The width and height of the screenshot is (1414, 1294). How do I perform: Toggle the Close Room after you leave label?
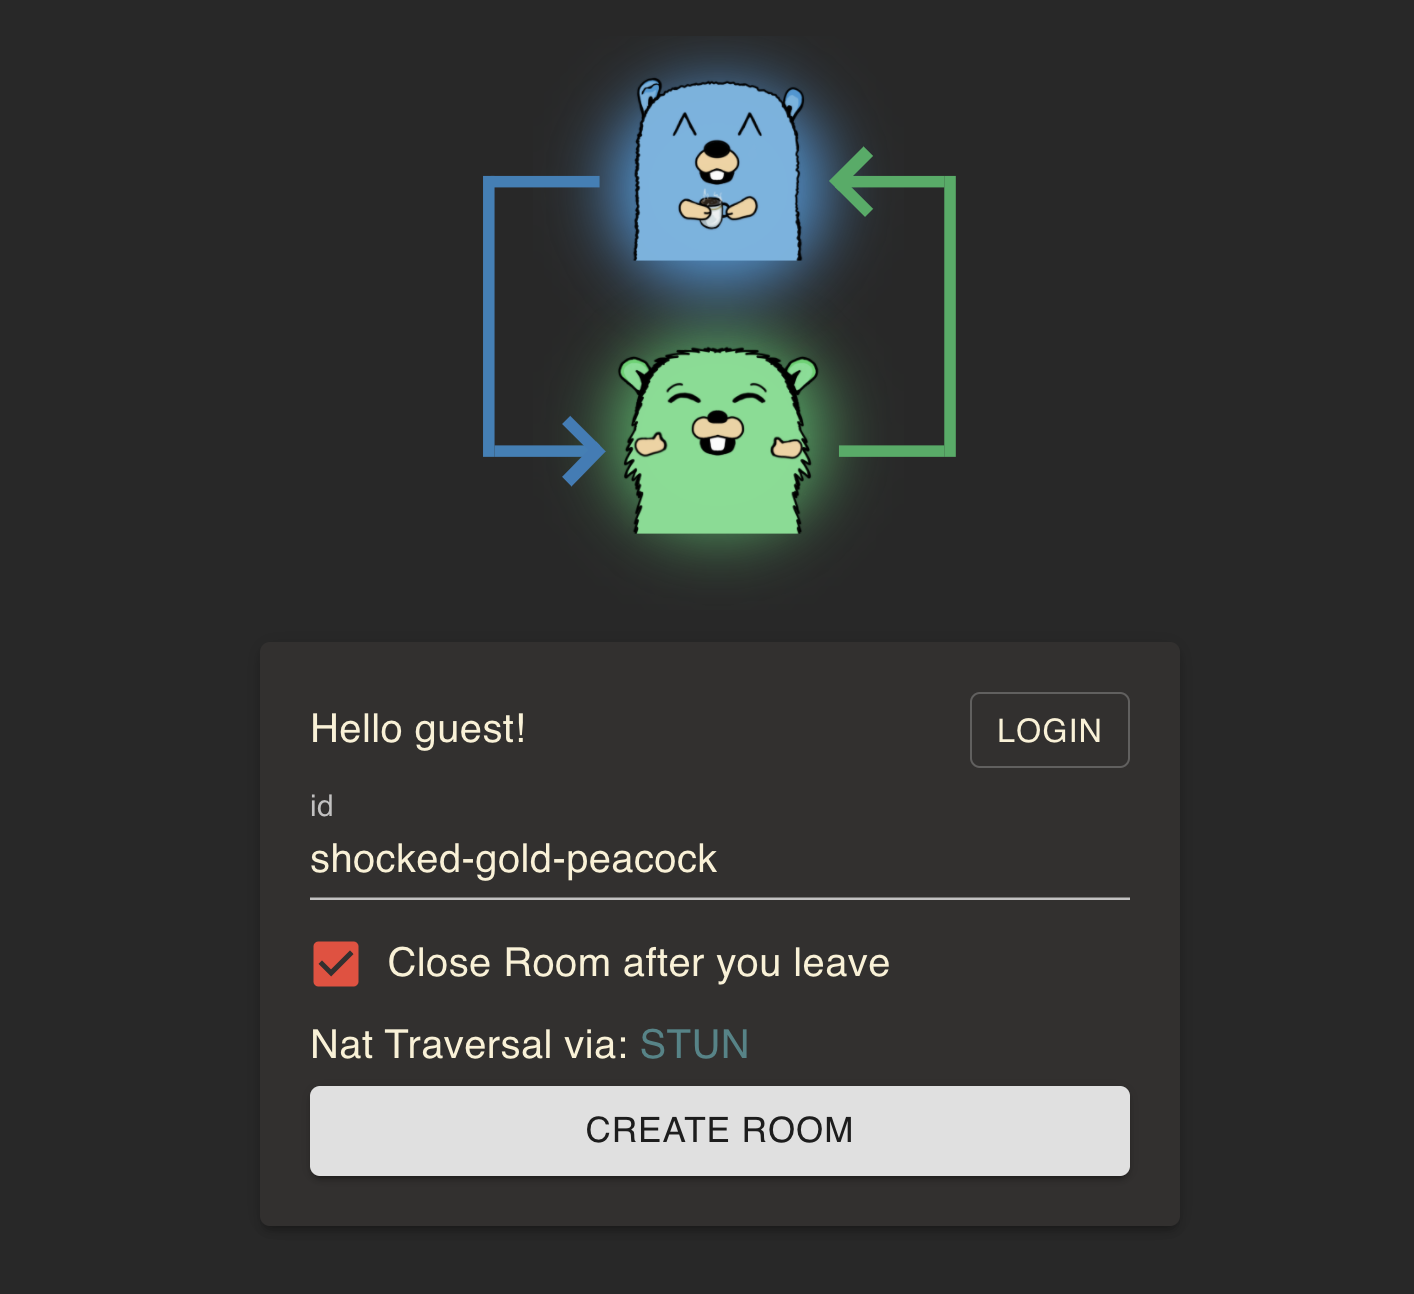pos(638,963)
